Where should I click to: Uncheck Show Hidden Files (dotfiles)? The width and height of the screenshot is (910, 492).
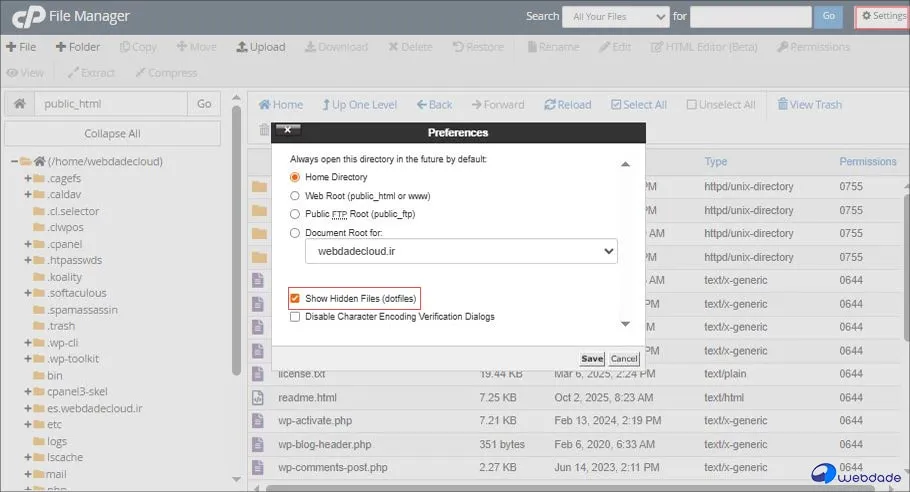(295, 299)
